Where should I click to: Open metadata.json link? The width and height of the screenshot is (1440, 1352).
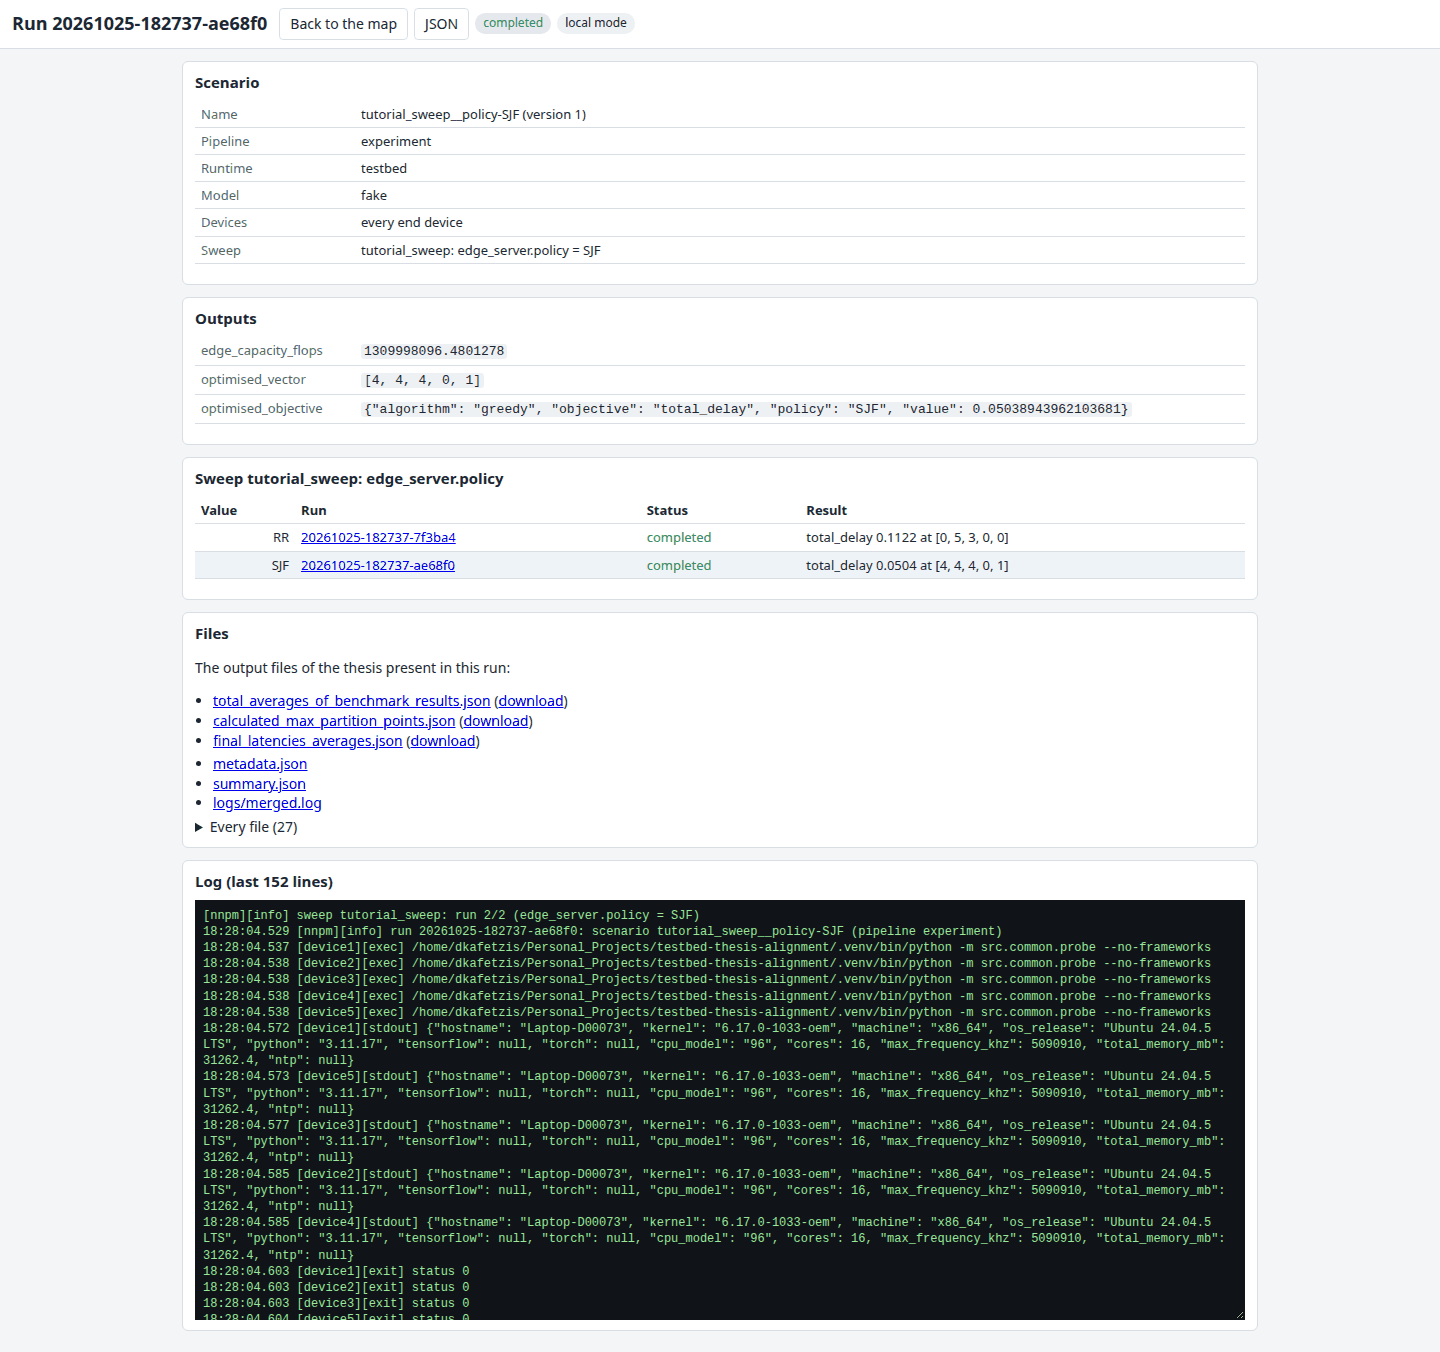coord(260,764)
